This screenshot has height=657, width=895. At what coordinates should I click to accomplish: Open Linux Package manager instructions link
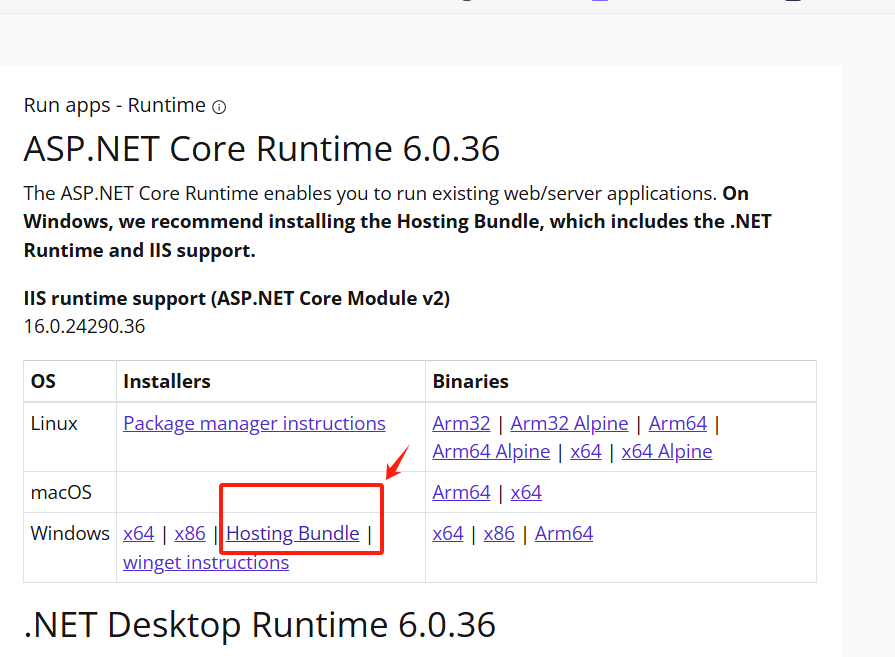coord(254,424)
